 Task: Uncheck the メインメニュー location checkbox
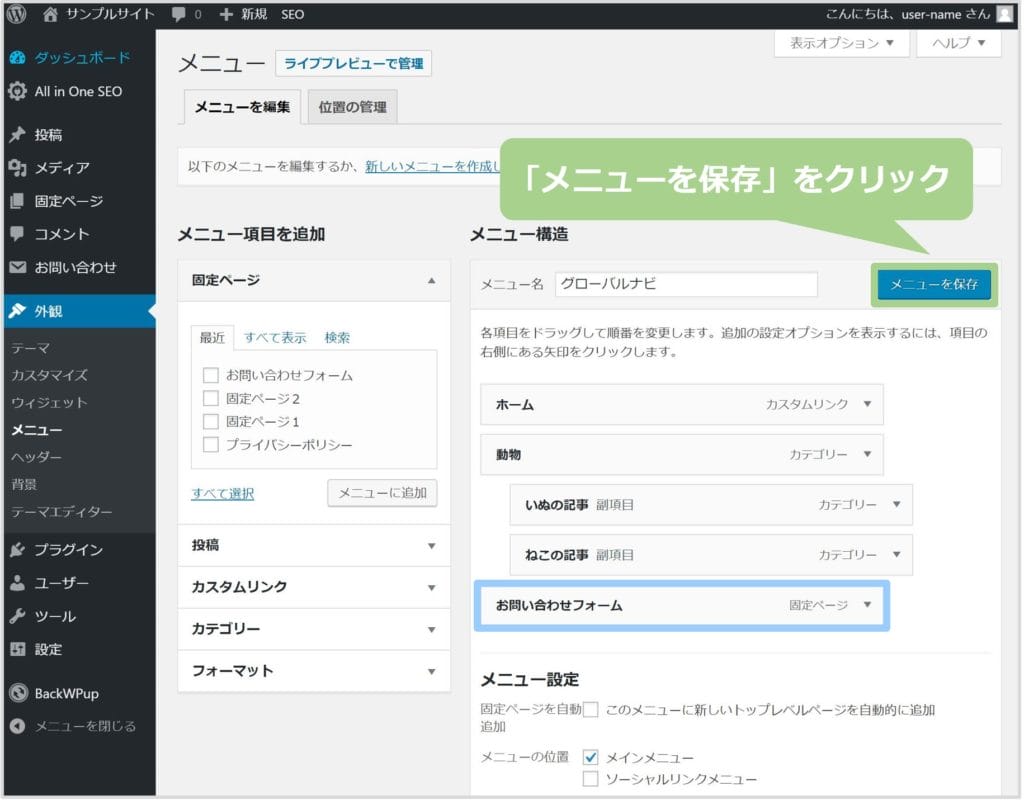[590, 758]
